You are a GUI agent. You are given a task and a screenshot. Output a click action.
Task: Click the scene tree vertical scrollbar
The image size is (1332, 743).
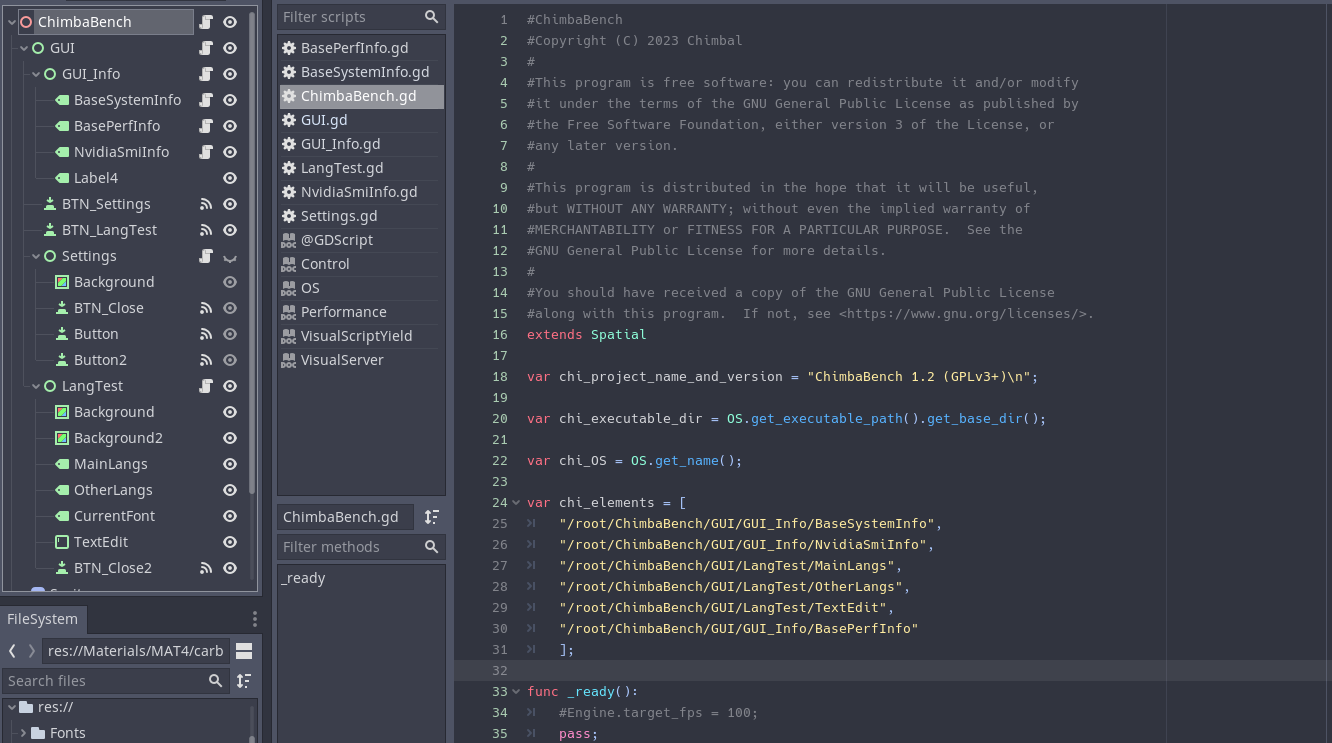coord(252,255)
